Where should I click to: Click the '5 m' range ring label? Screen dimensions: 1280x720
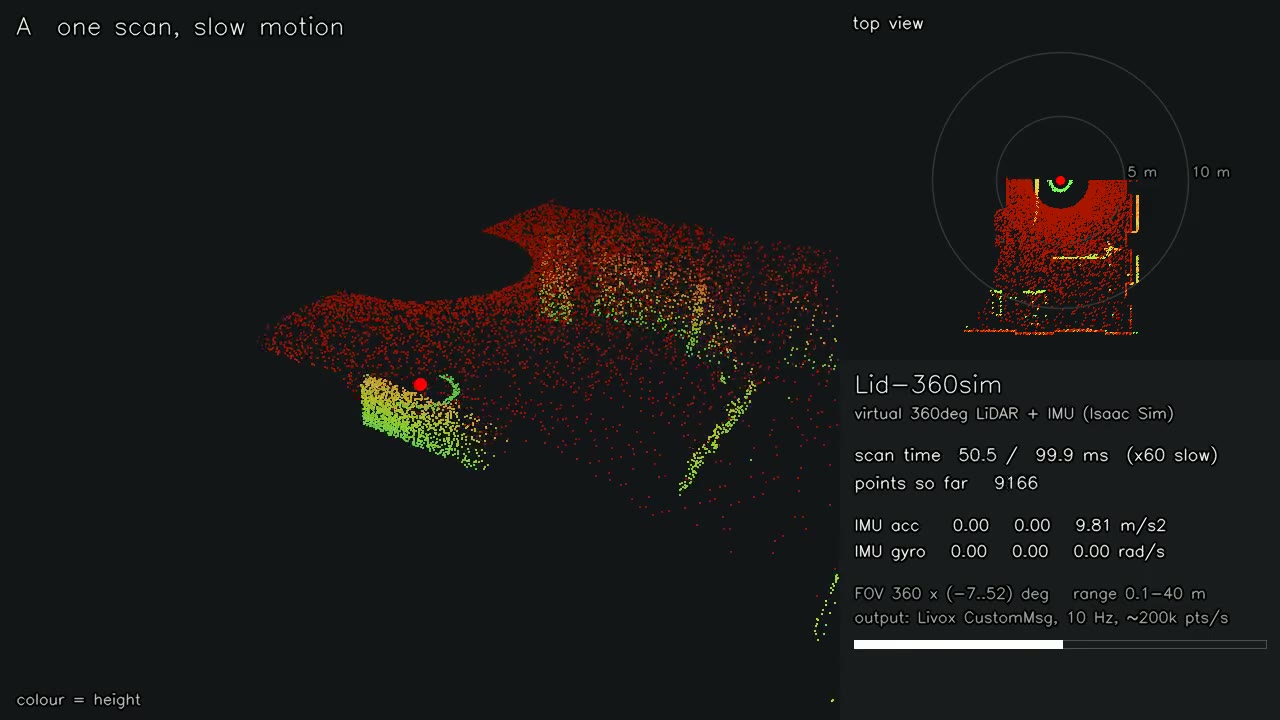click(1142, 172)
